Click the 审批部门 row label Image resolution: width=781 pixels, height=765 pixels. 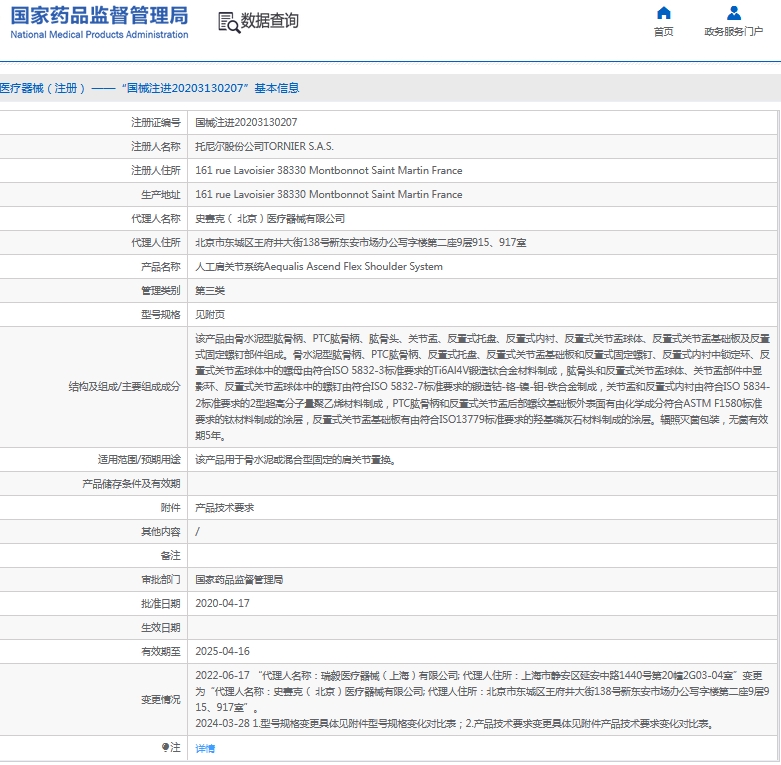160,580
